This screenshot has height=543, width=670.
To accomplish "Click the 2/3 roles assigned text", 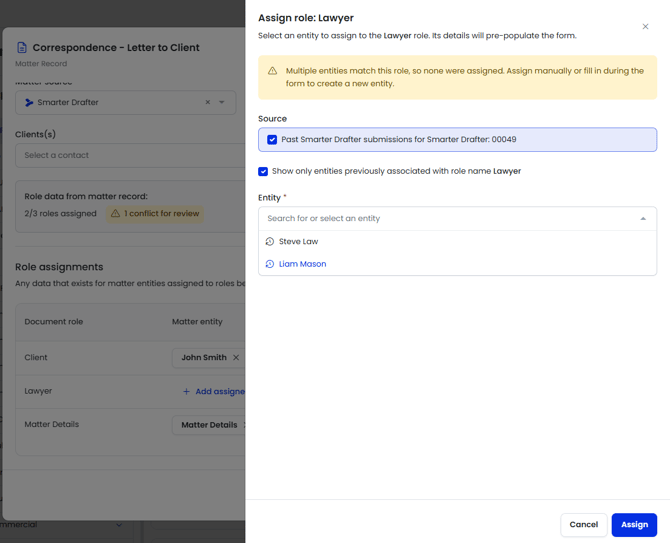I will pos(60,214).
